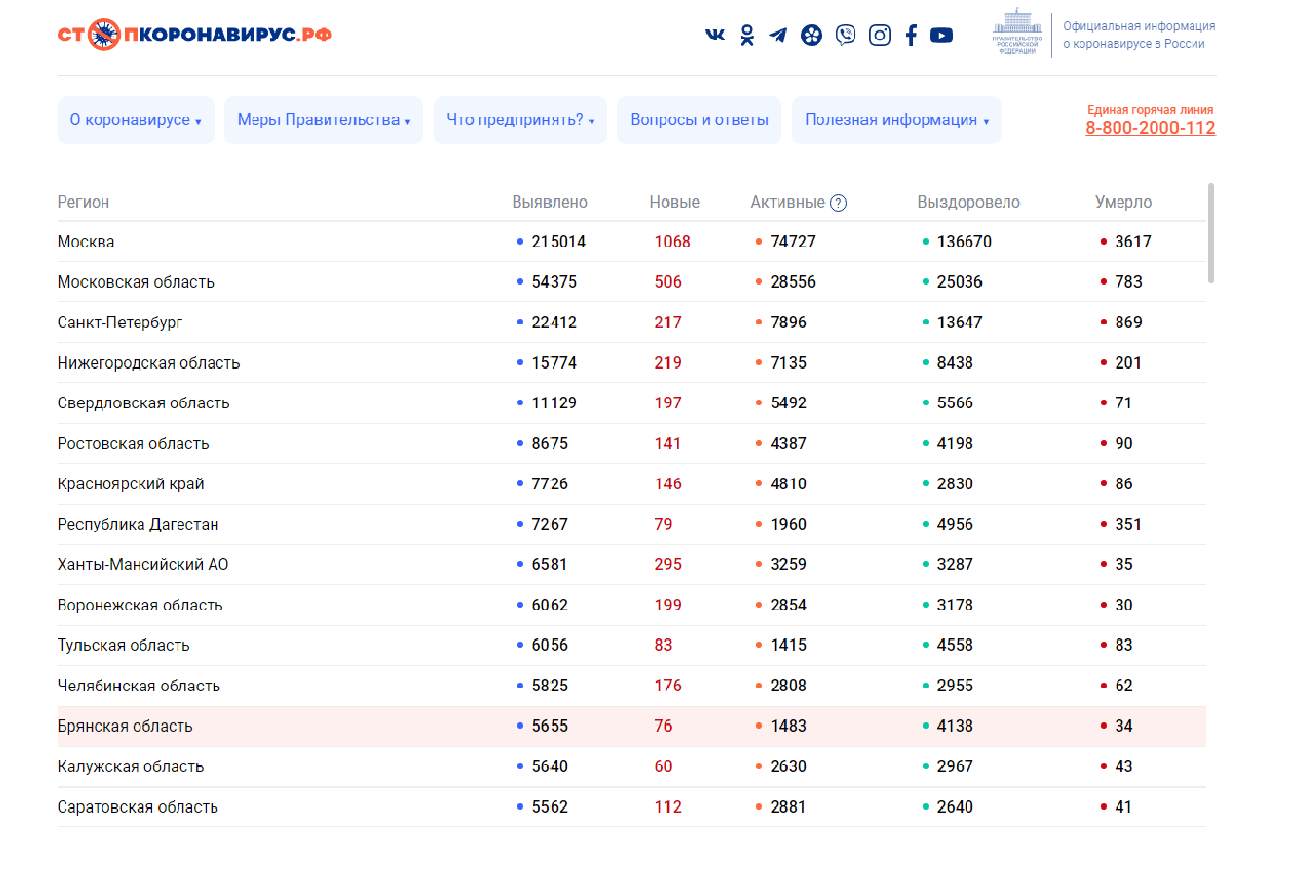Viewport: 1290px width, 875px height.
Task: Select the Воронежская область row
Action: 632,605
